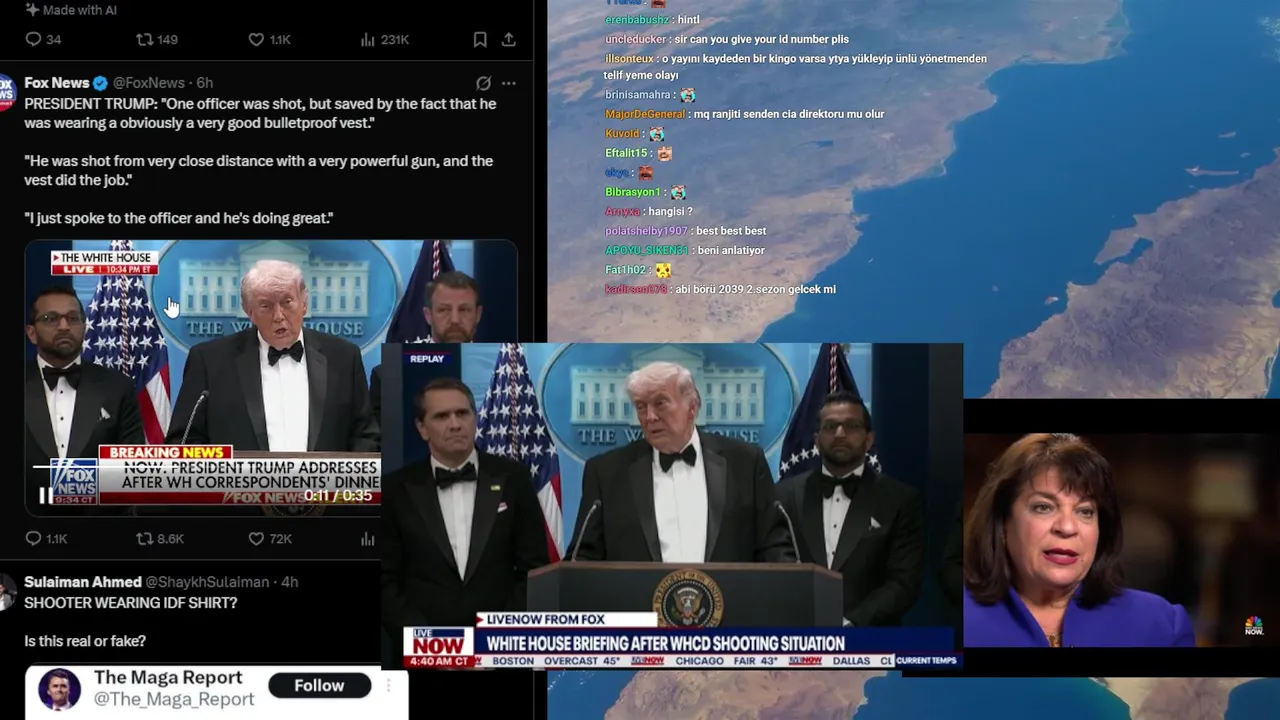Click chat username erenbabushz
The width and height of the screenshot is (1280, 720).
[x=637, y=20]
